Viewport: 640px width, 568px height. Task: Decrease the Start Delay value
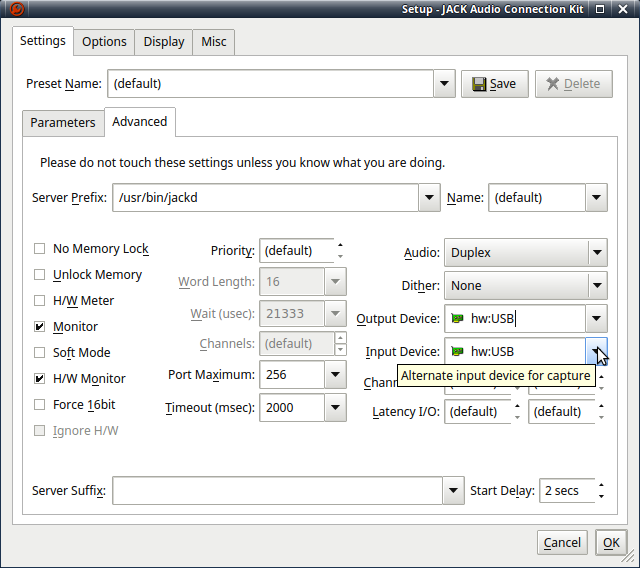click(601, 496)
